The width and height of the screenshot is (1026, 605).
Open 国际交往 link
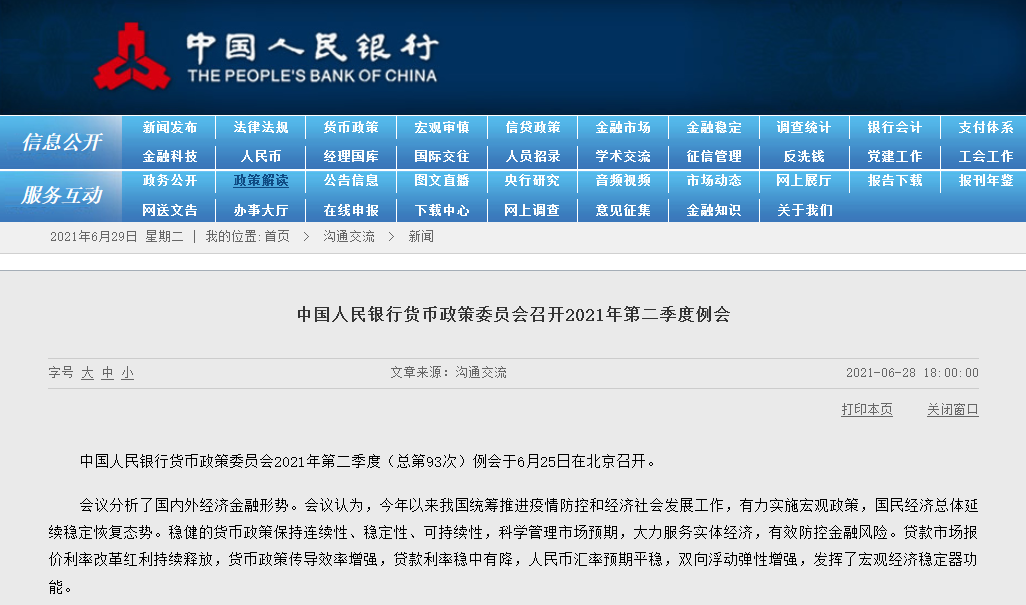tap(442, 156)
